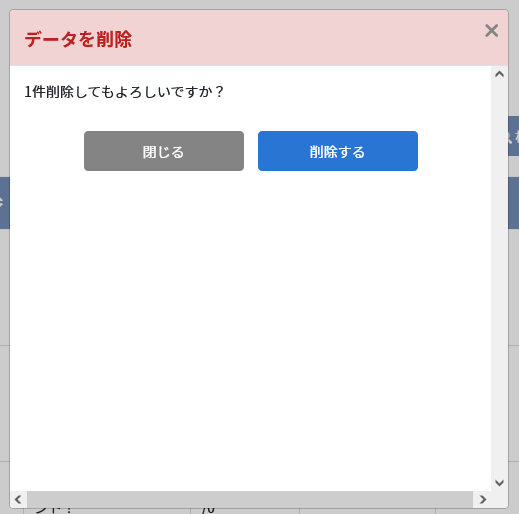519x514 pixels.
Task: Click the corner box where both scrollbars meet
Action: pos(499,499)
